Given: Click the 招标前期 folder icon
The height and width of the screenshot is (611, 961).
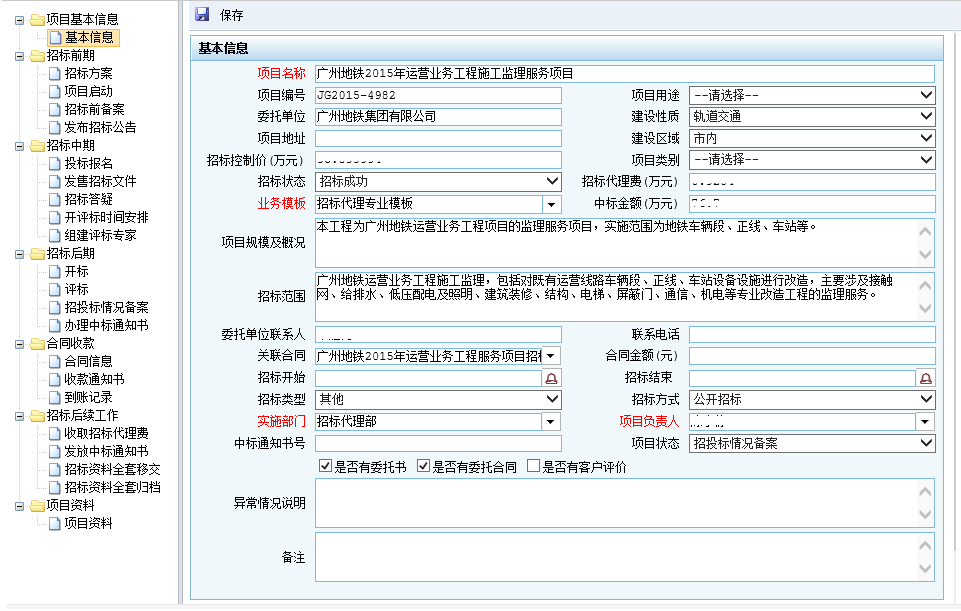Looking at the screenshot, I should coord(37,56).
